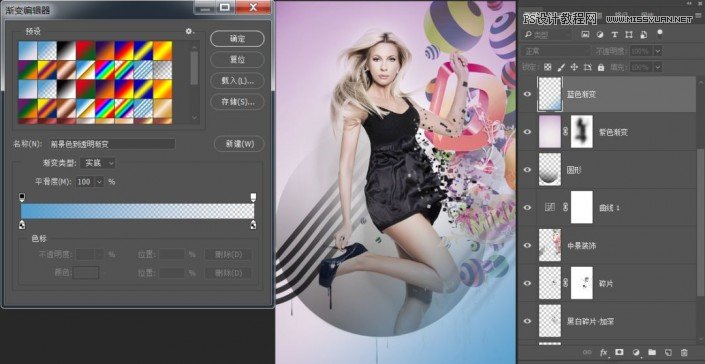Image resolution: width=705 pixels, height=364 pixels.
Task: Select the 蓝色渐变 layer thumbnail
Action: 550,94
